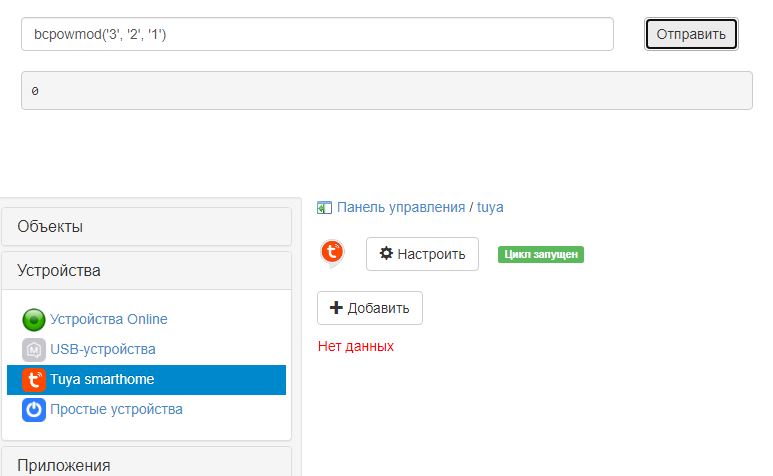The image size is (773, 476).
Task: Open the Устройства Online link
Action: tap(109, 320)
